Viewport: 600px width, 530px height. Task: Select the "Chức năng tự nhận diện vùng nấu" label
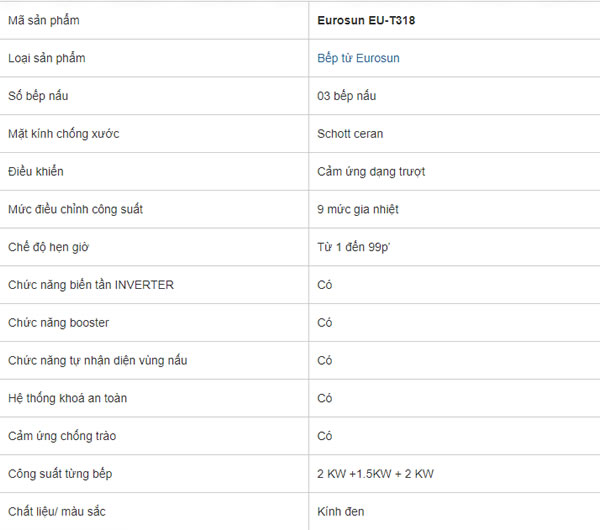click(97, 360)
